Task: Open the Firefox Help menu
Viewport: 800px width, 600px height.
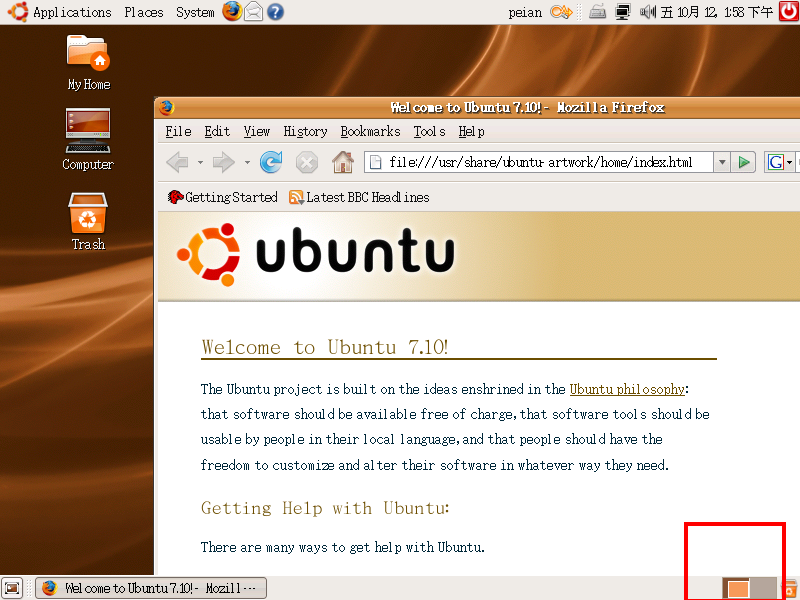Action: [471, 132]
